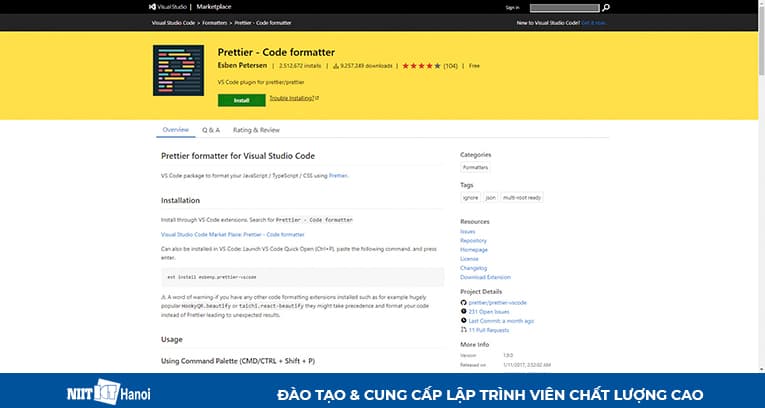
Task: Open the Issues resource link
Action: point(467,231)
